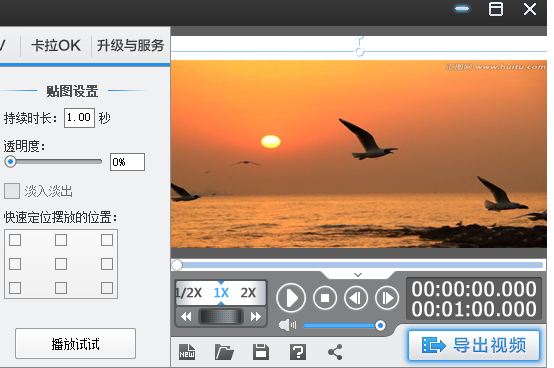Create a new project with New icon
554x368 pixels.
(187, 352)
